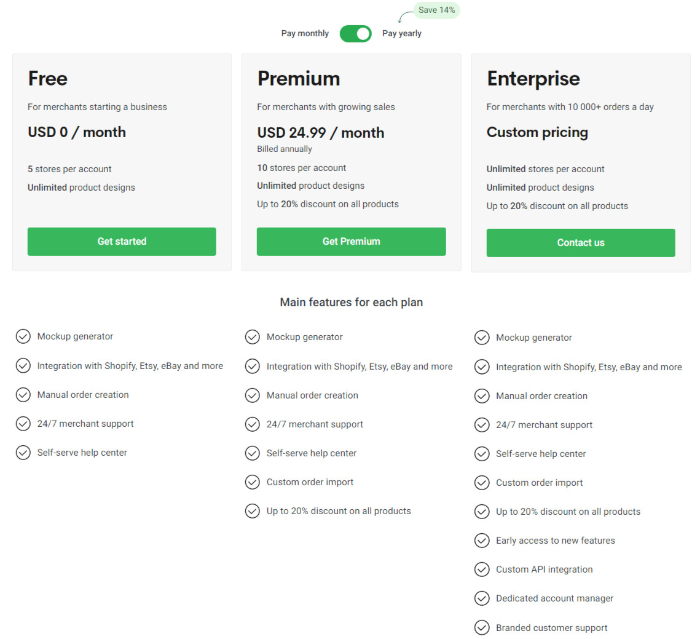Click checkmark beside Early access to new features
700x639 pixels.
coord(482,541)
